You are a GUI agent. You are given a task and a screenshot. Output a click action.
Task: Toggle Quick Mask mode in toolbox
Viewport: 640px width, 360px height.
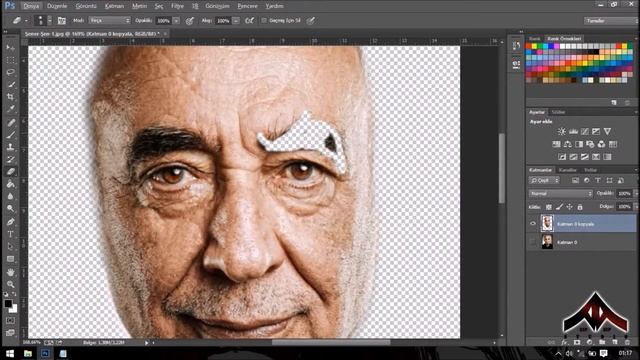tap(11, 321)
